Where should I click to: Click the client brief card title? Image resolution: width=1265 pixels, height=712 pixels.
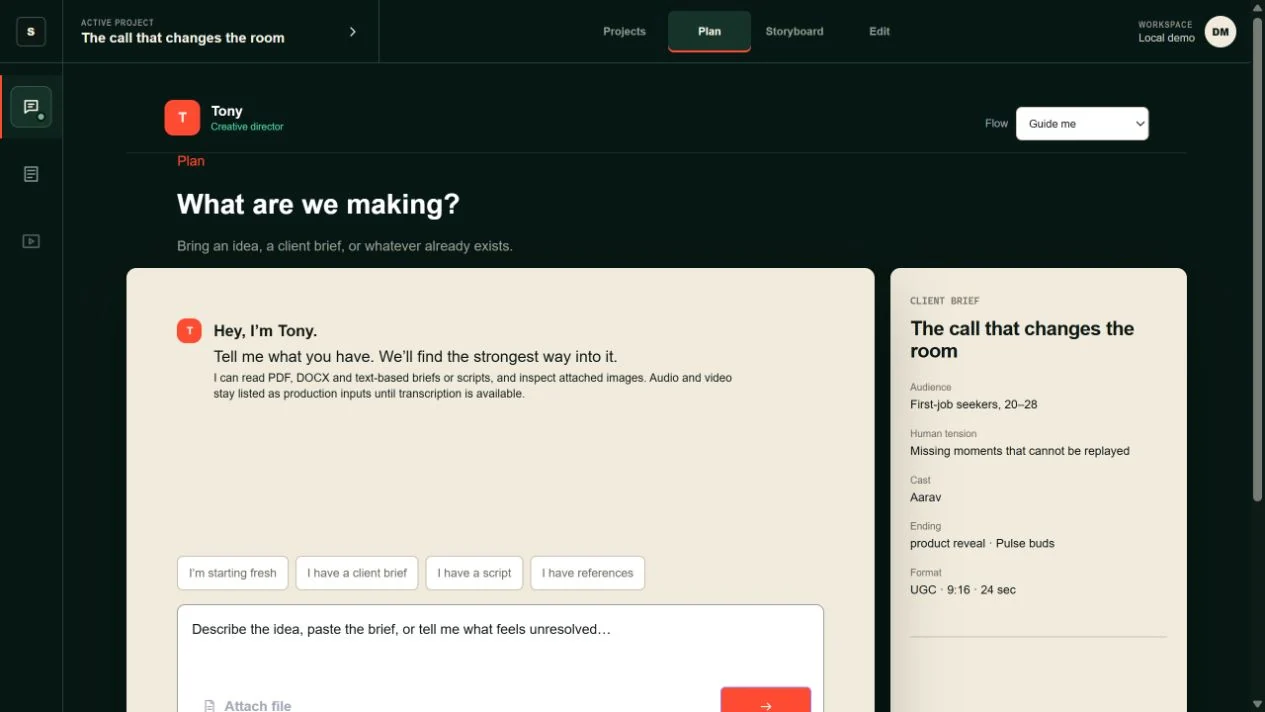(1022, 340)
